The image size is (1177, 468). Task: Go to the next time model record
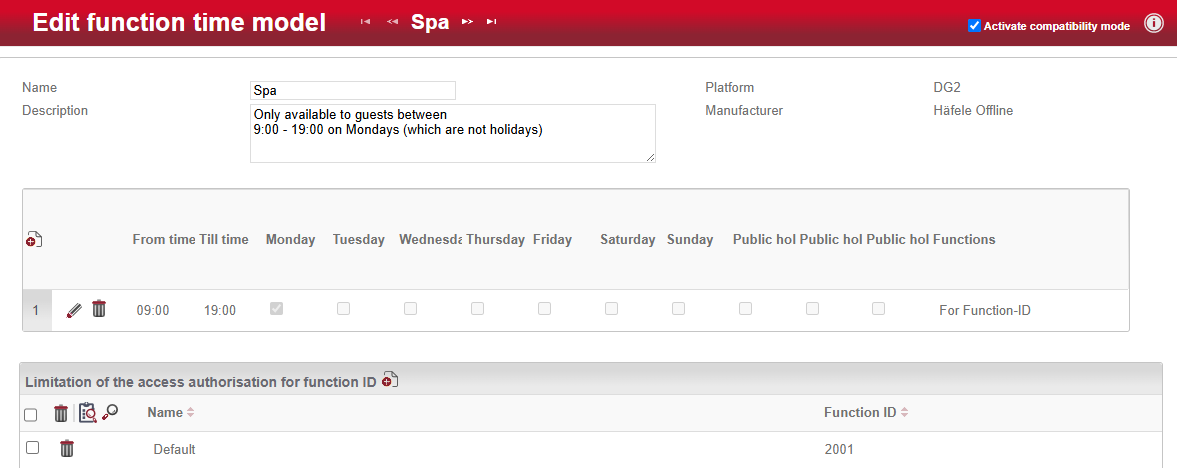coord(467,22)
